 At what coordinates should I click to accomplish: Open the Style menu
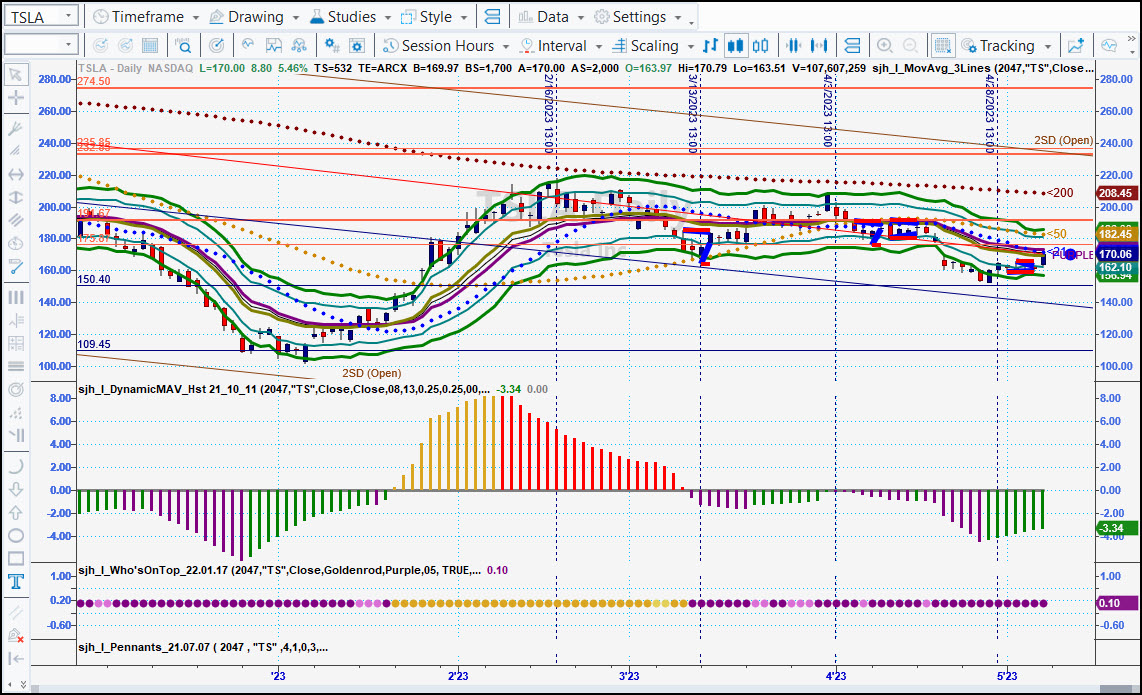434,17
